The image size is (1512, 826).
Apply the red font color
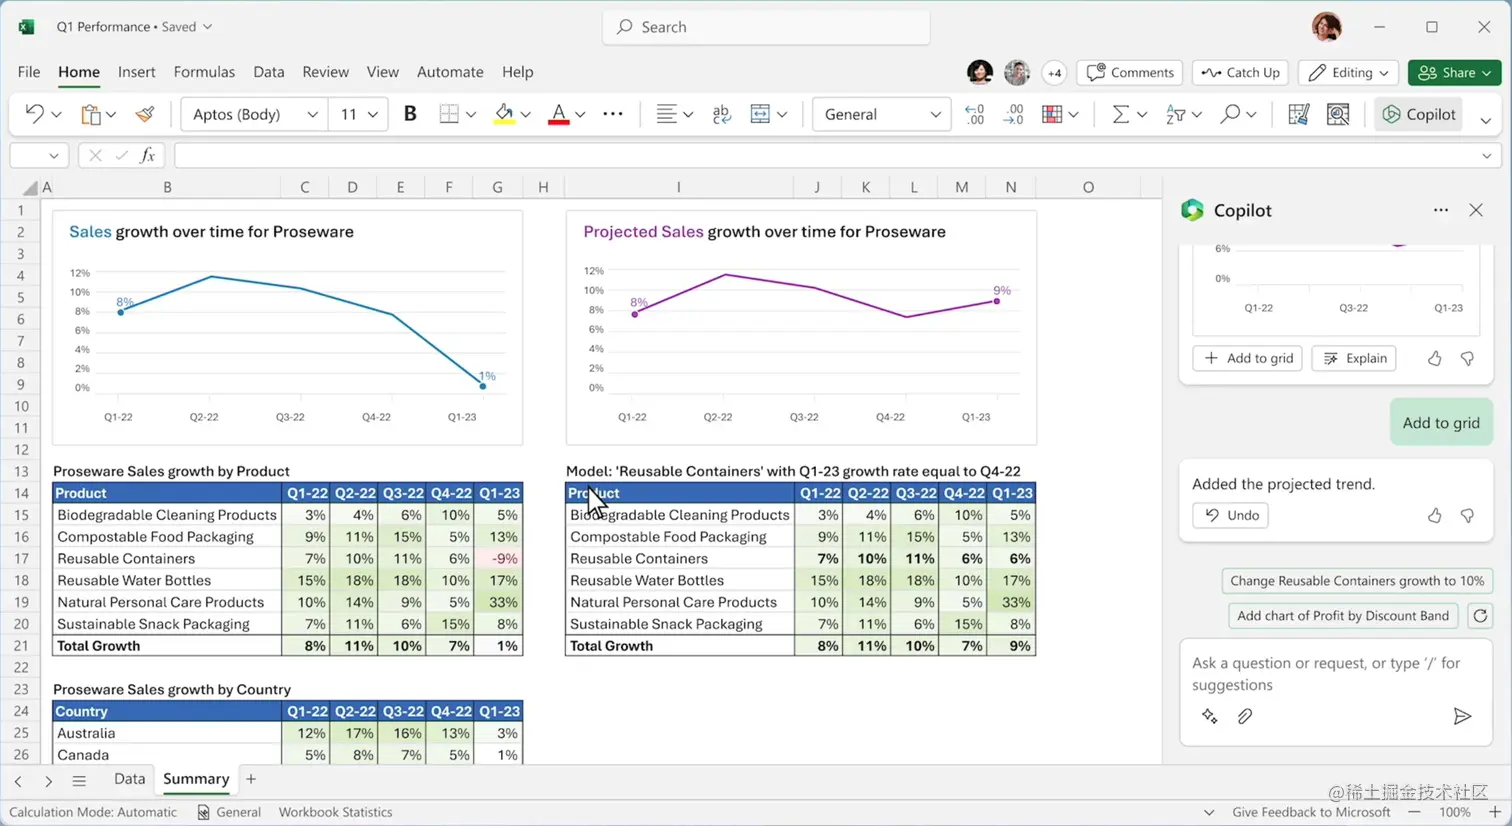click(x=559, y=114)
